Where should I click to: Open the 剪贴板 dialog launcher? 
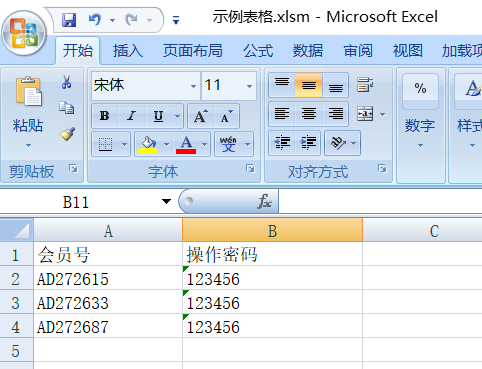point(73,169)
